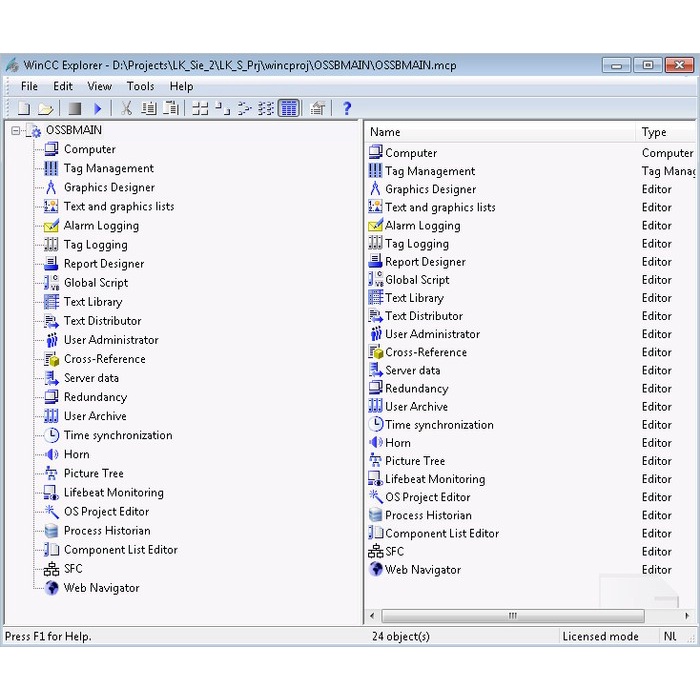
Task: Click the Open project folder icon
Action: pyautogui.click(x=45, y=108)
